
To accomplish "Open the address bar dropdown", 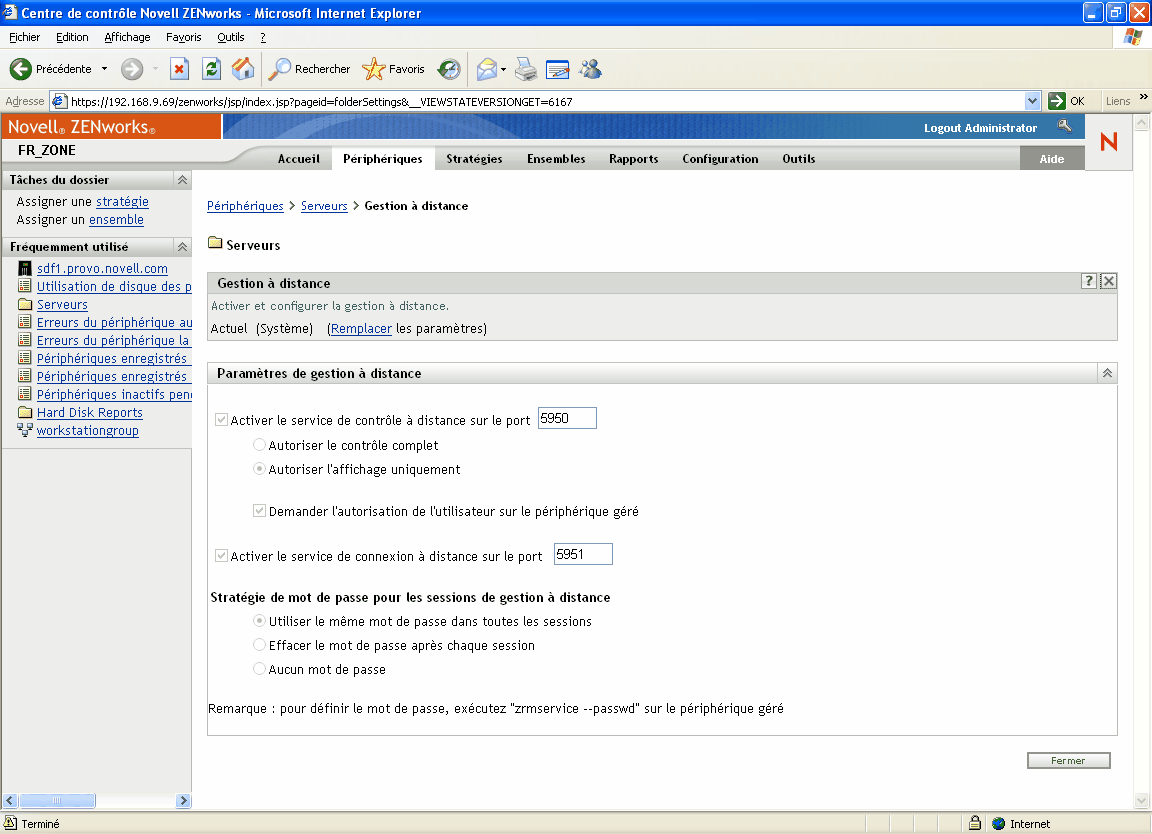I will [1033, 100].
